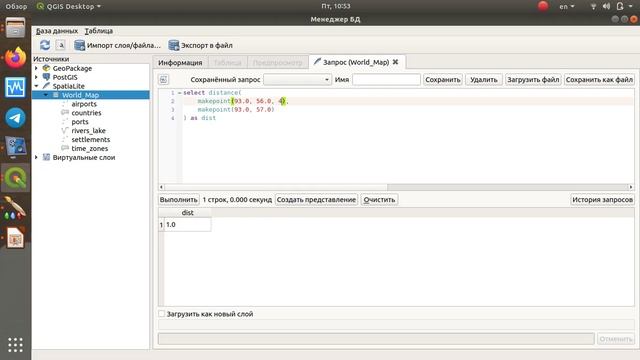The height and width of the screenshot is (360, 640).
Task: Open История запросов
Action: 602,200
